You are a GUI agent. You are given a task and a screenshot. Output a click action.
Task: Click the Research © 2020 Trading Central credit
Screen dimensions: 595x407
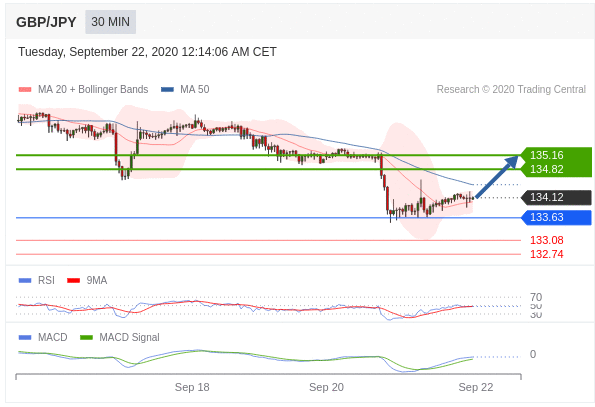point(511,90)
